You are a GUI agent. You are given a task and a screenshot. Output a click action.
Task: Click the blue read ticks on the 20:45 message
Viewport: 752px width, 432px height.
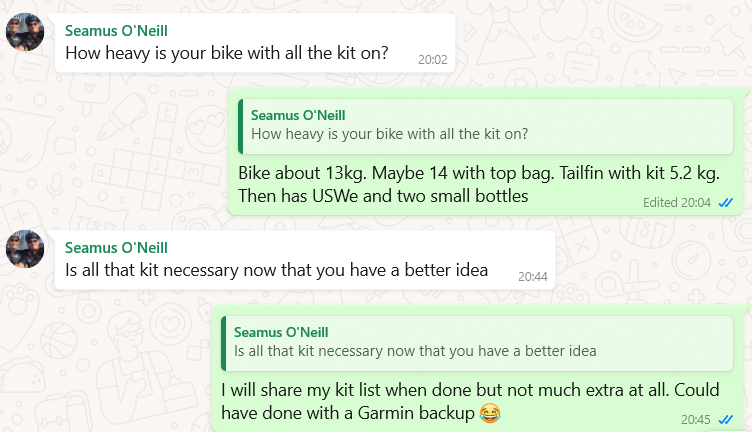(726, 420)
